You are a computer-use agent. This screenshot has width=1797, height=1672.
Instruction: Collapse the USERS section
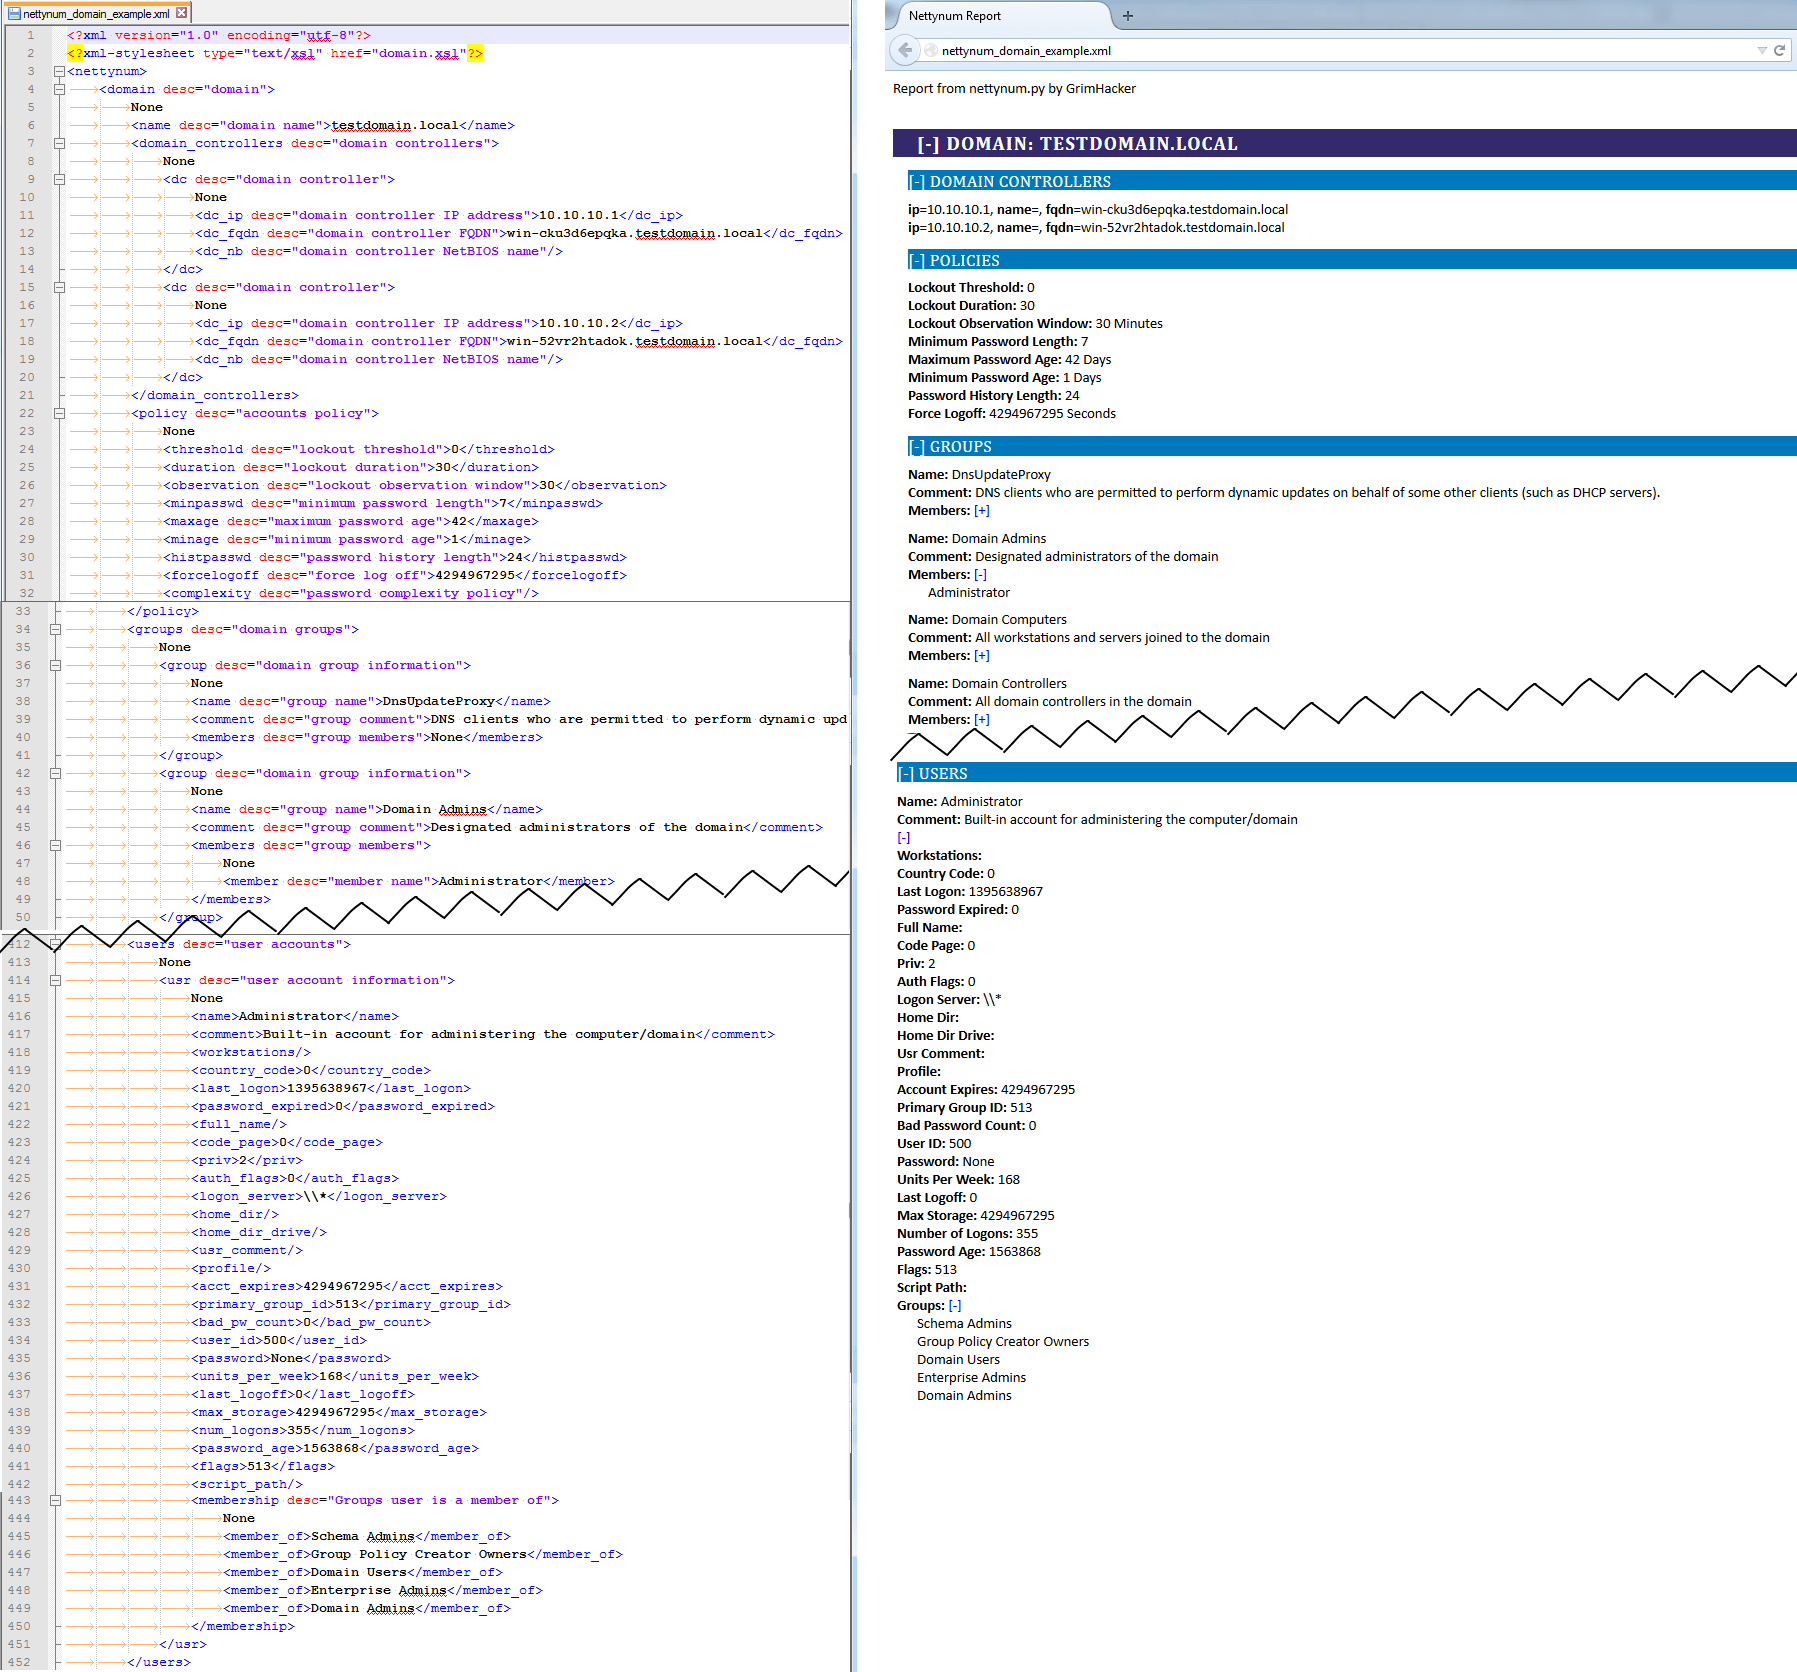(x=905, y=774)
